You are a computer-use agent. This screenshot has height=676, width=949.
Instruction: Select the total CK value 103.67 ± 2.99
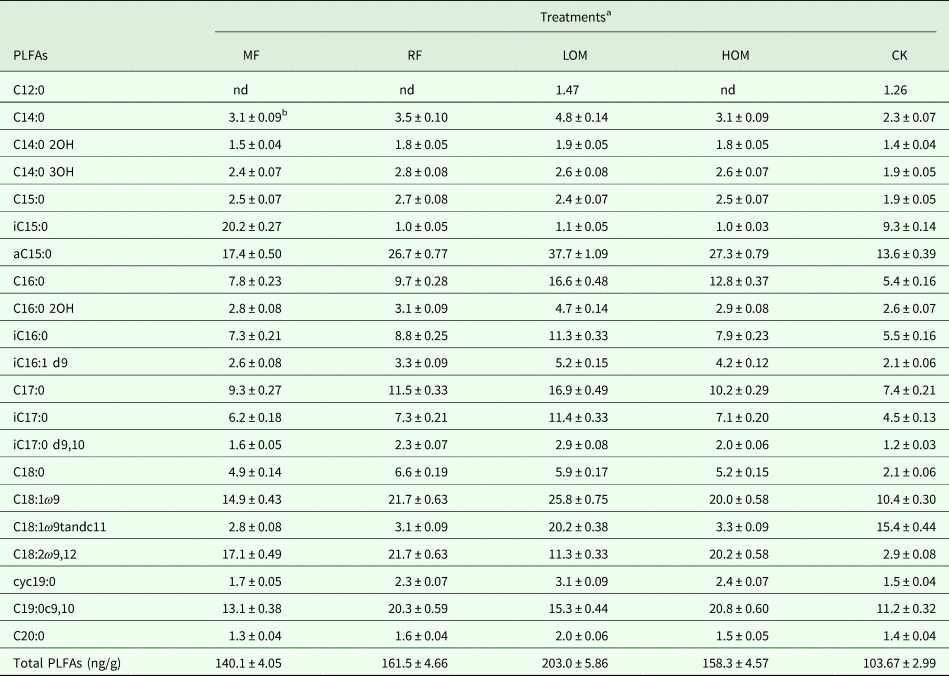click(x=890, y=660)
